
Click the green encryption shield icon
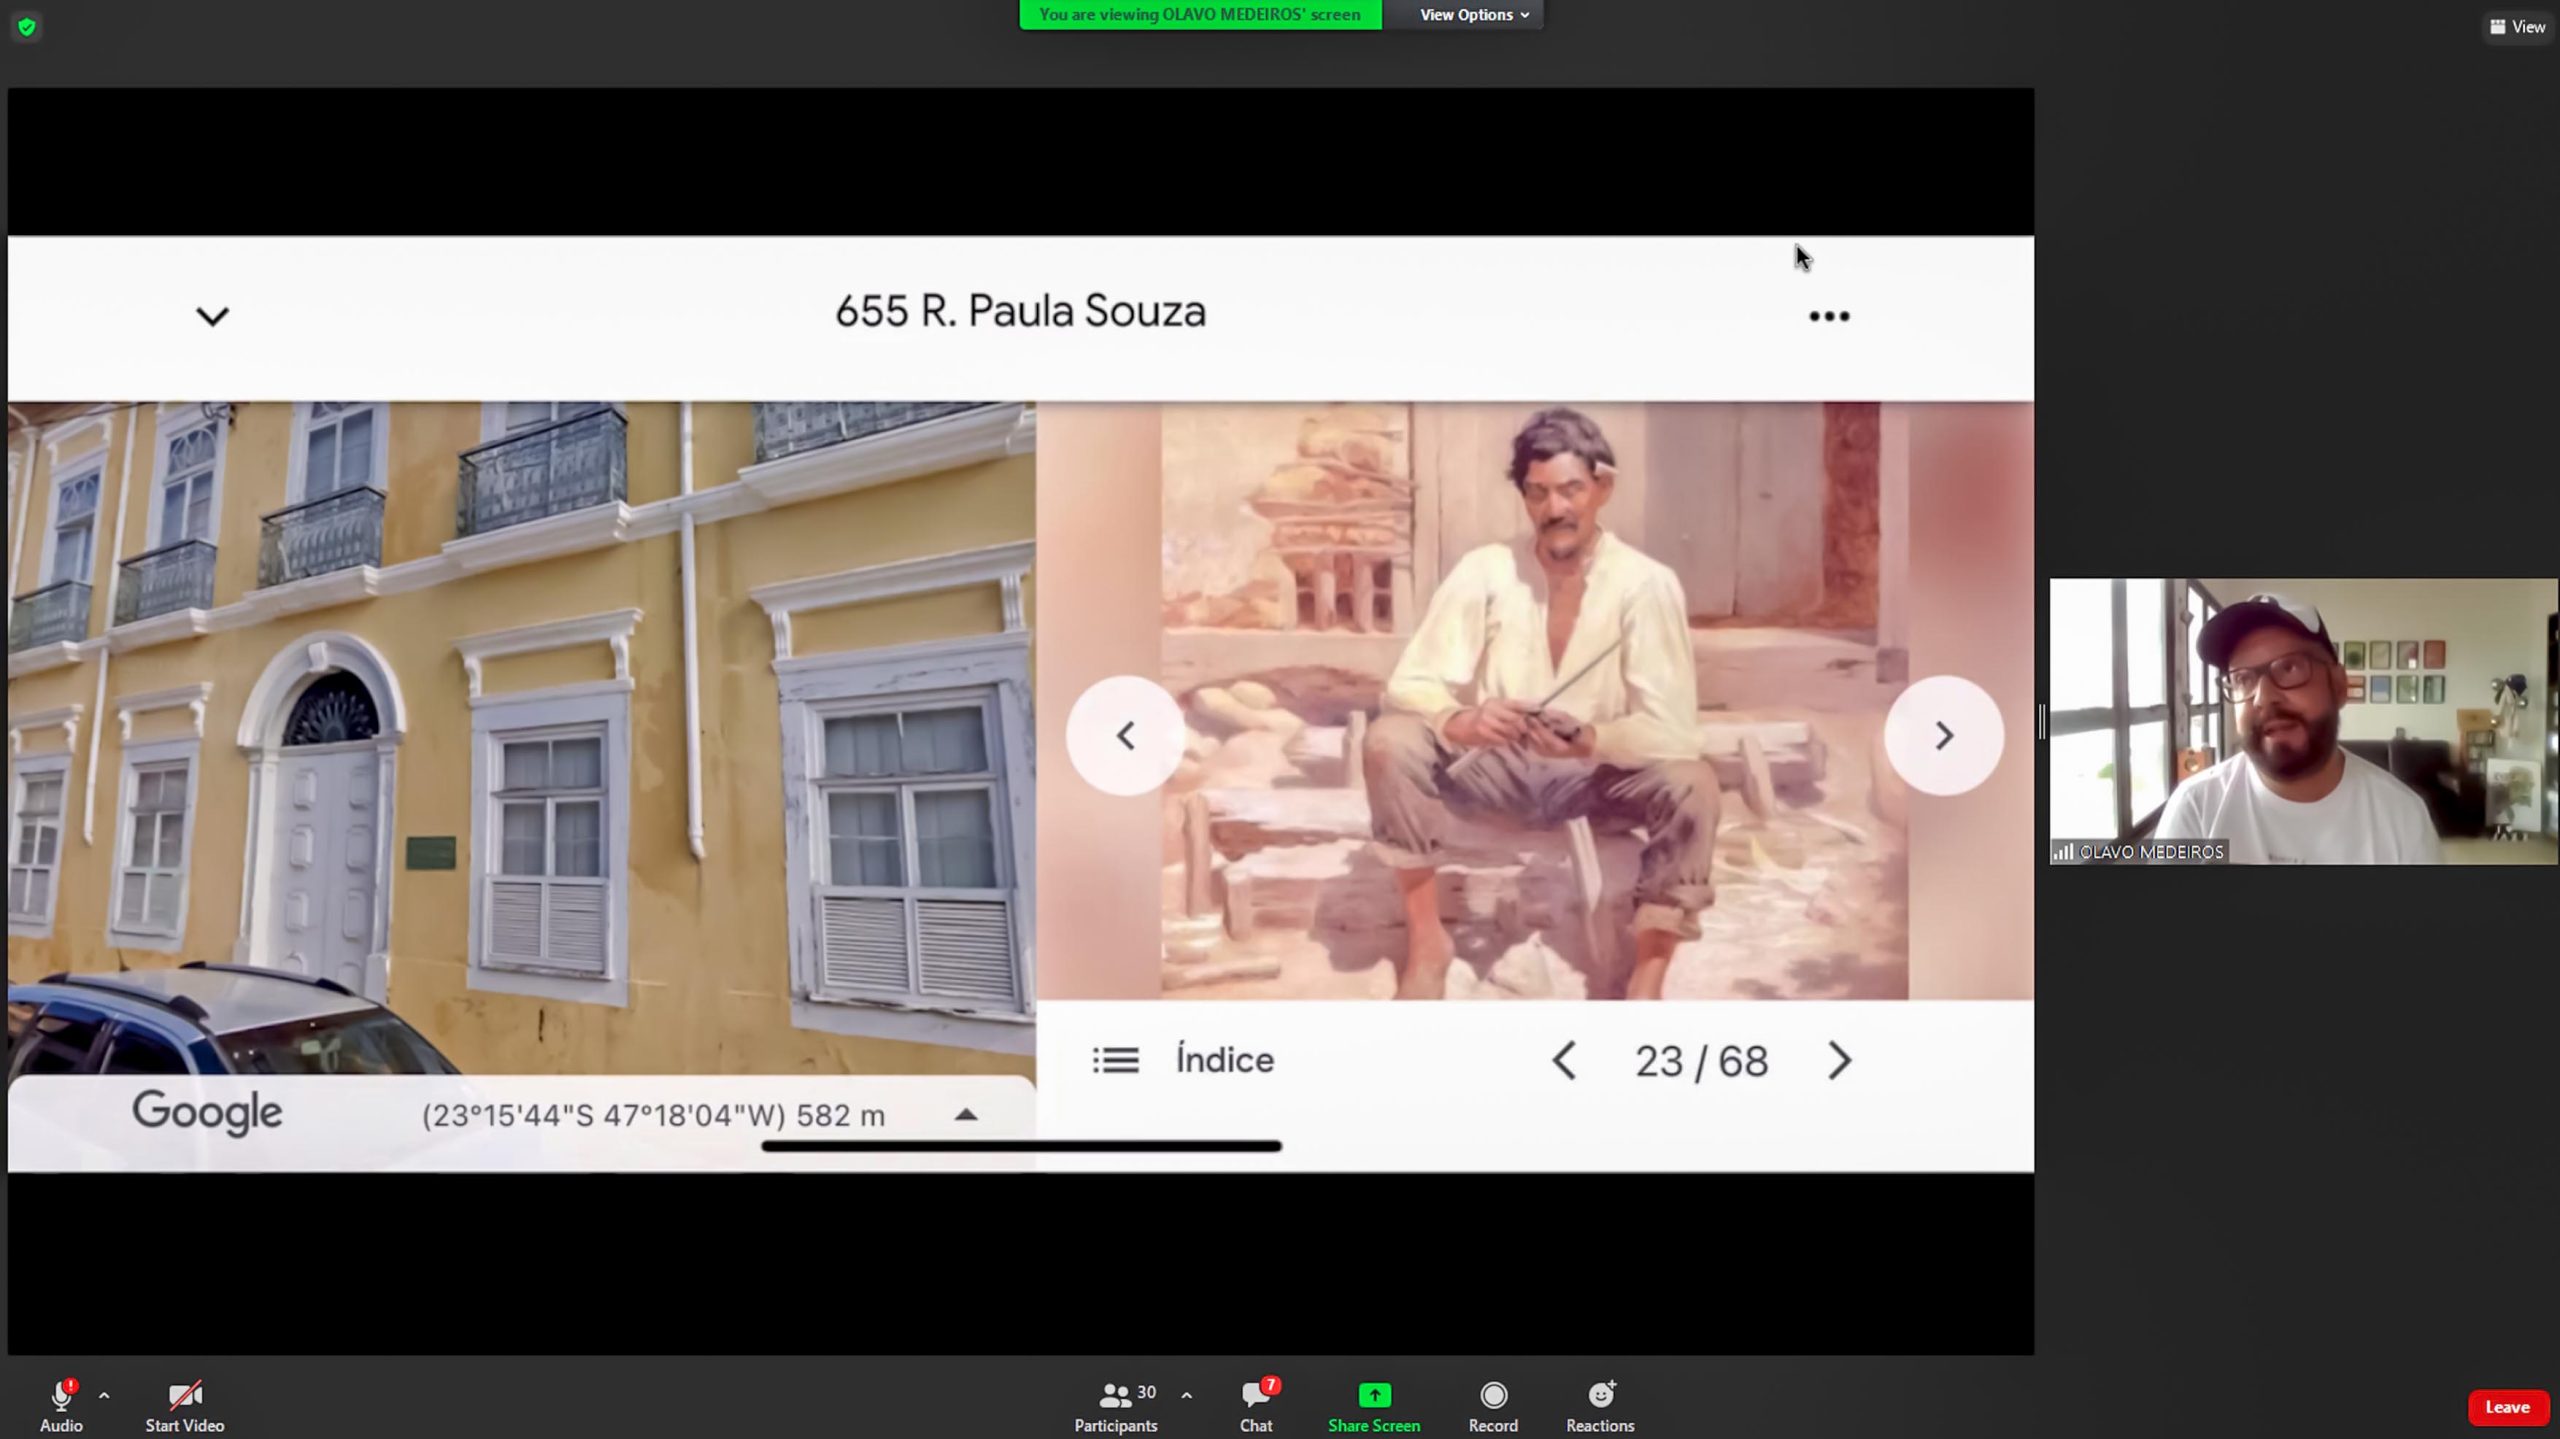pos(27,27)
